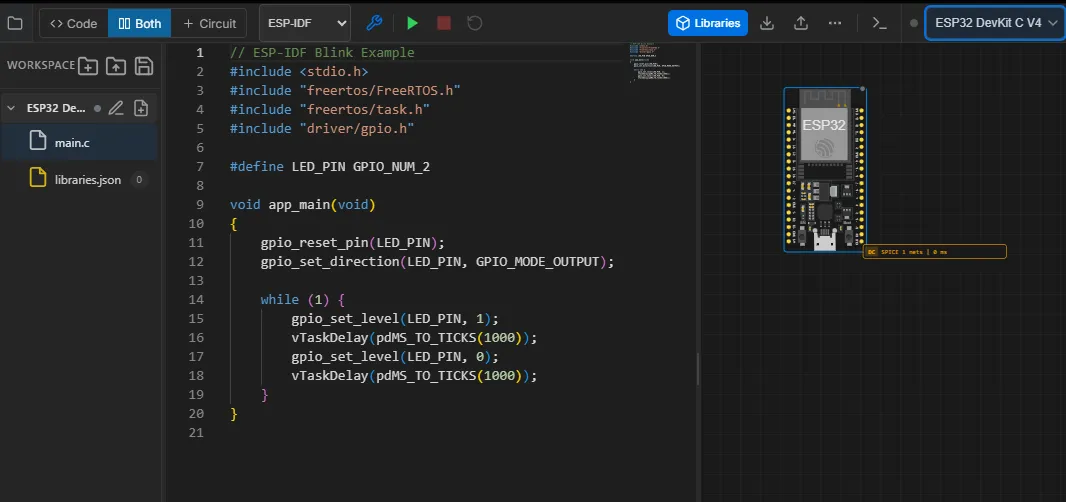1066x502 pixels.
Task: Switch to Code-only view
Action: click(74, 23)
